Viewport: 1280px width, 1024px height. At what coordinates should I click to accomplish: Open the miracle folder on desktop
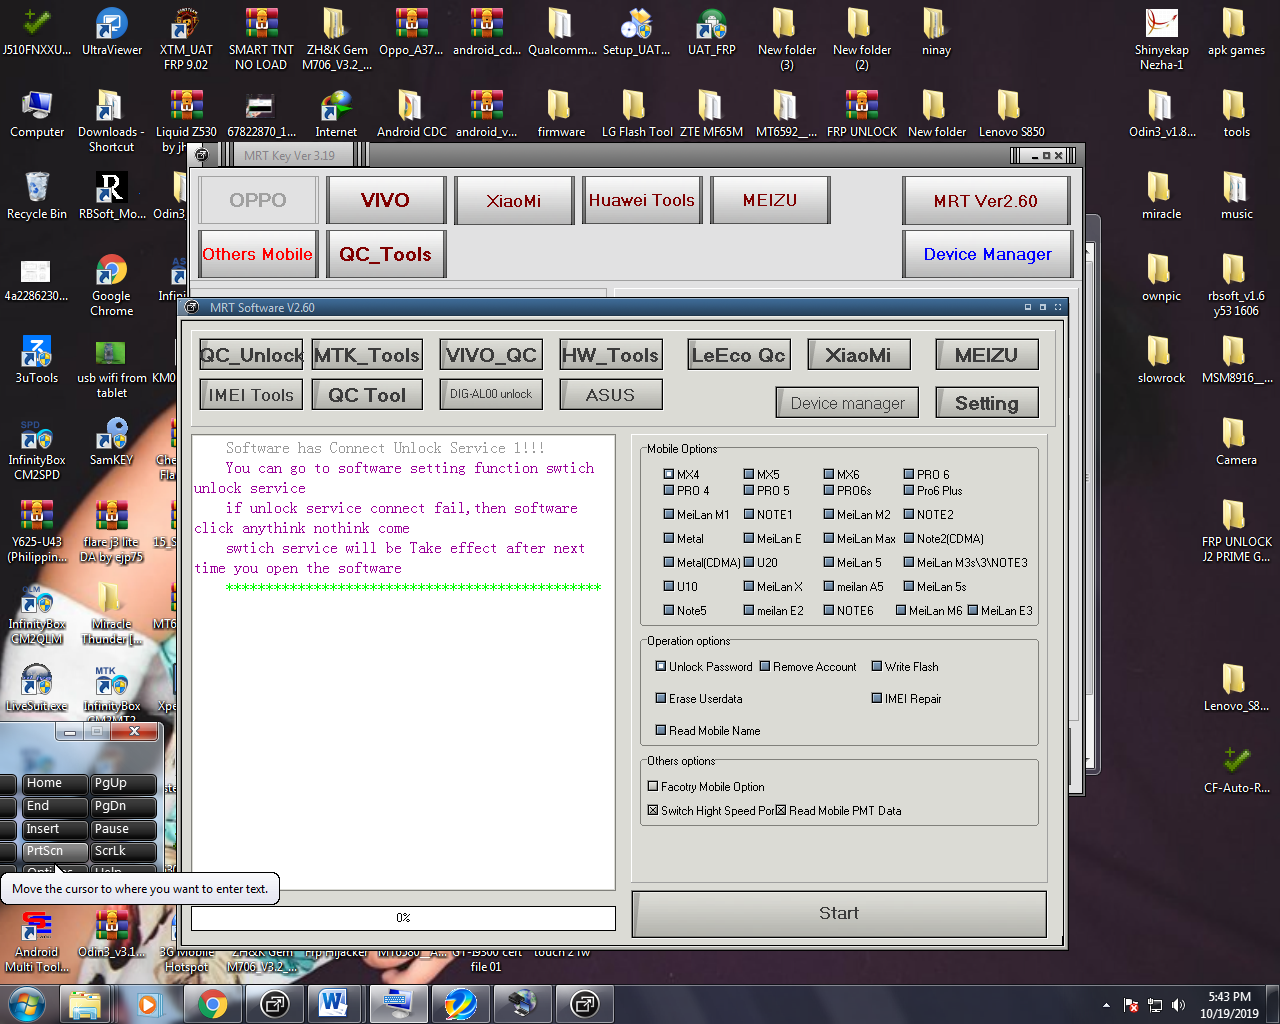point(1161,196)
